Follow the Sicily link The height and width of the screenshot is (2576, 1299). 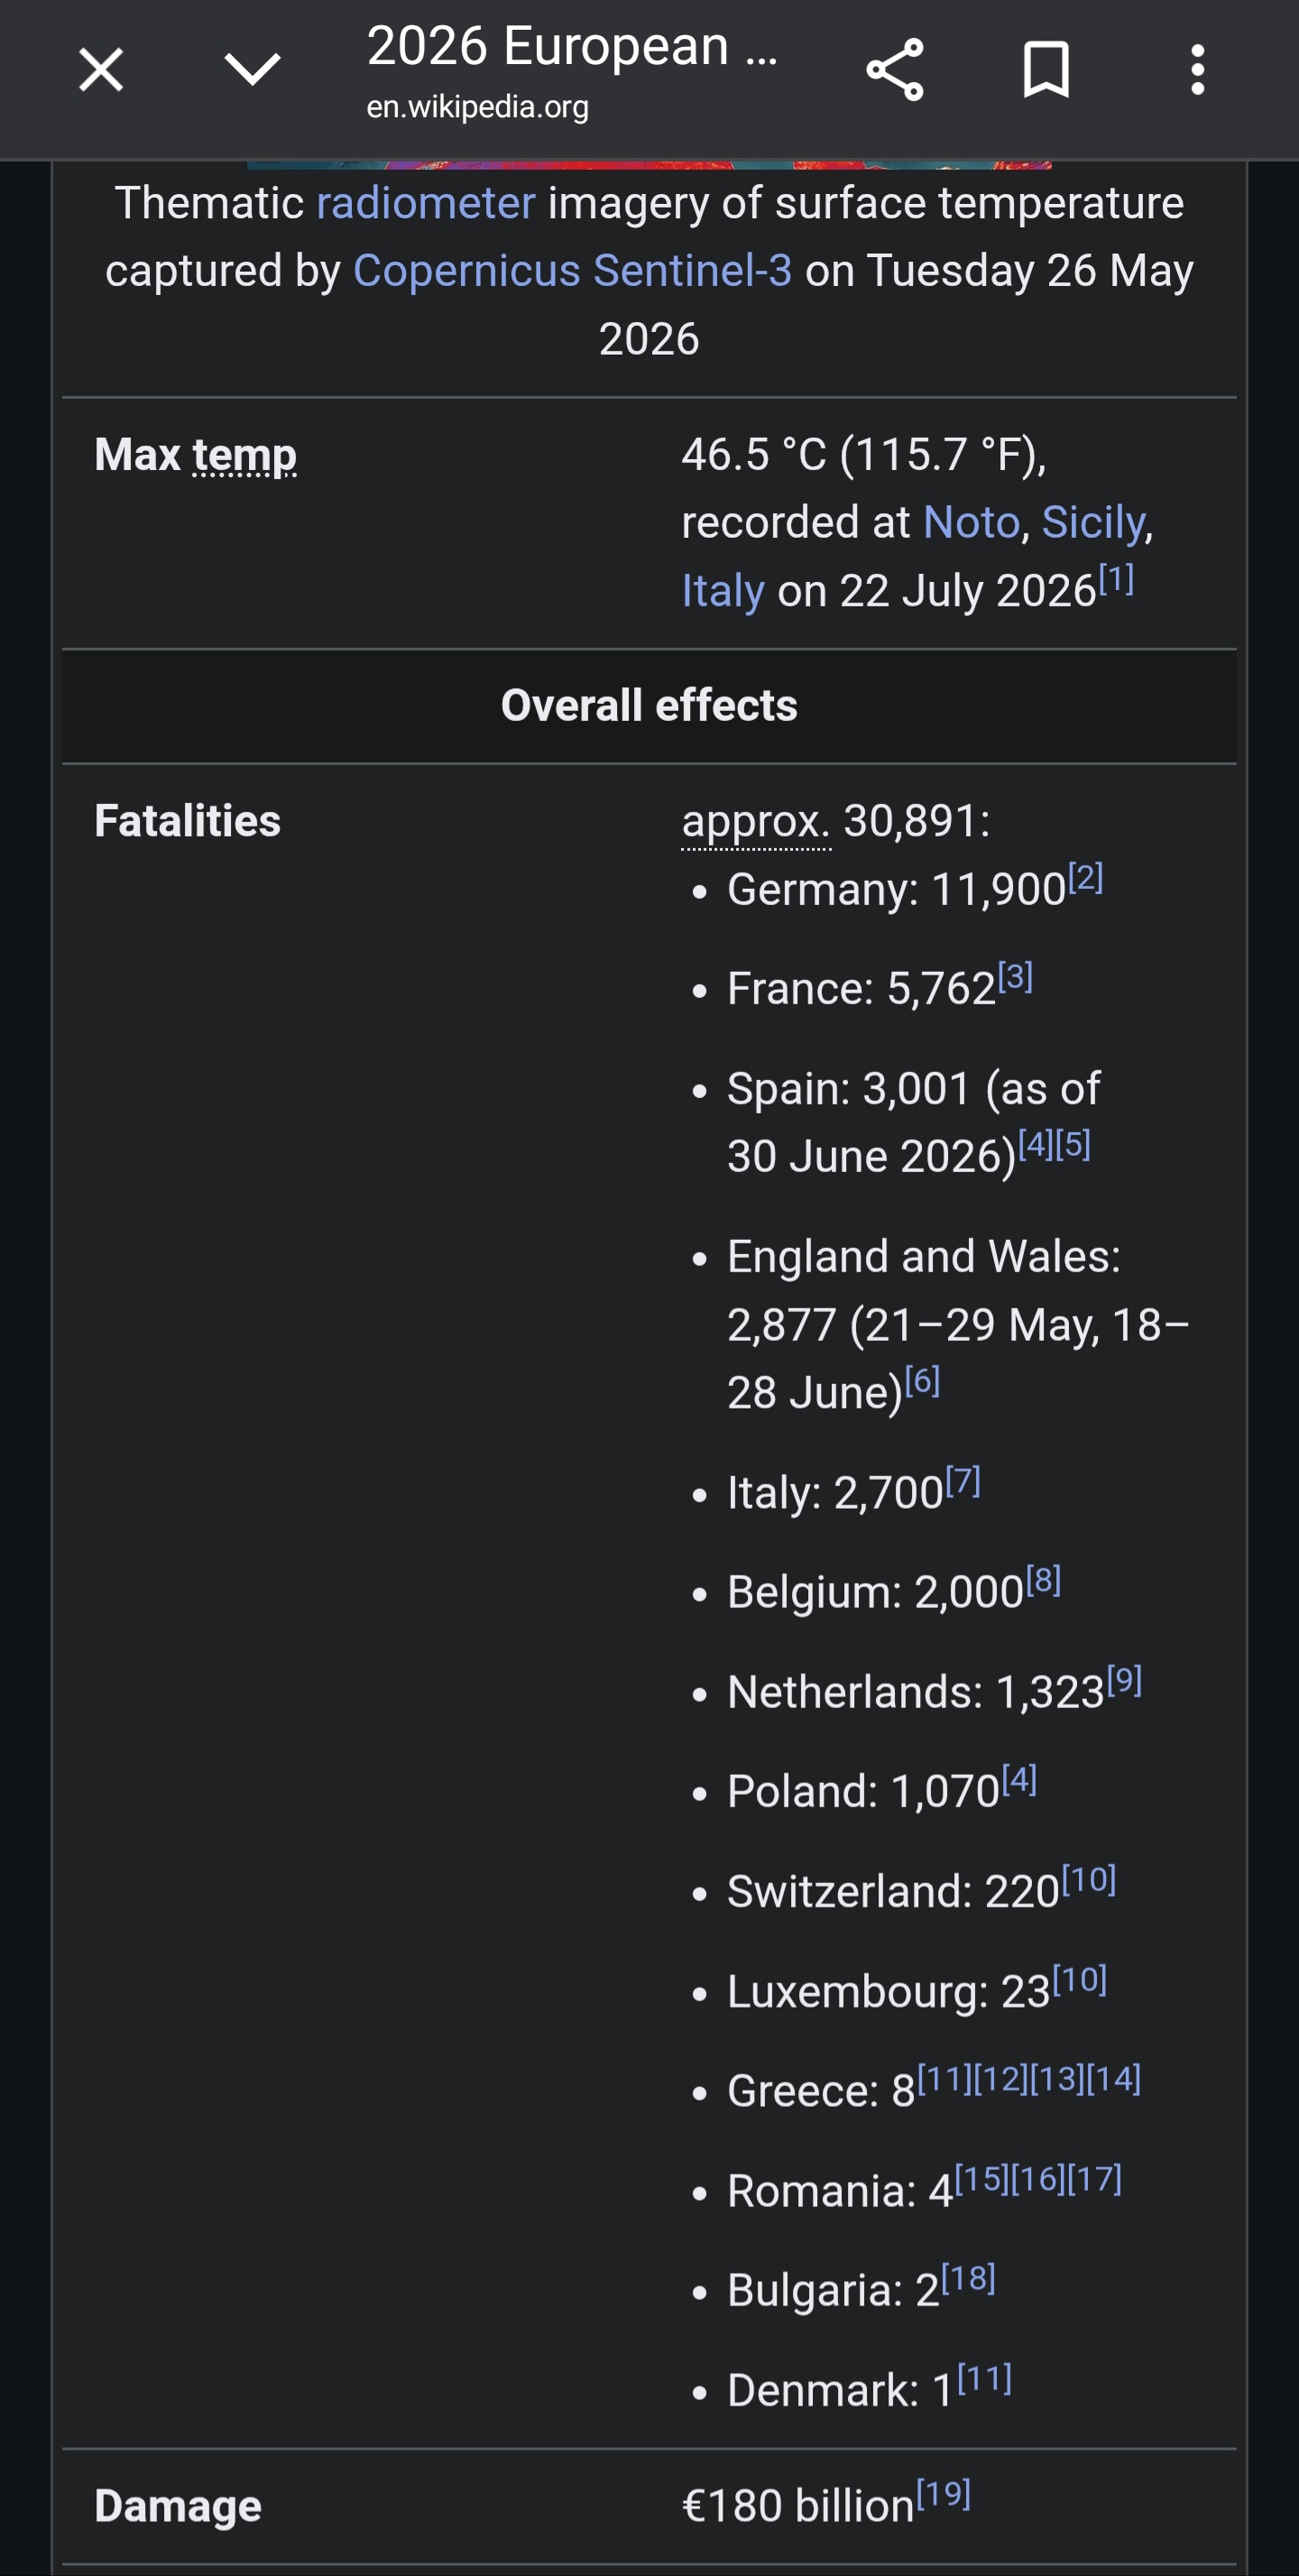pos(1093,522)
